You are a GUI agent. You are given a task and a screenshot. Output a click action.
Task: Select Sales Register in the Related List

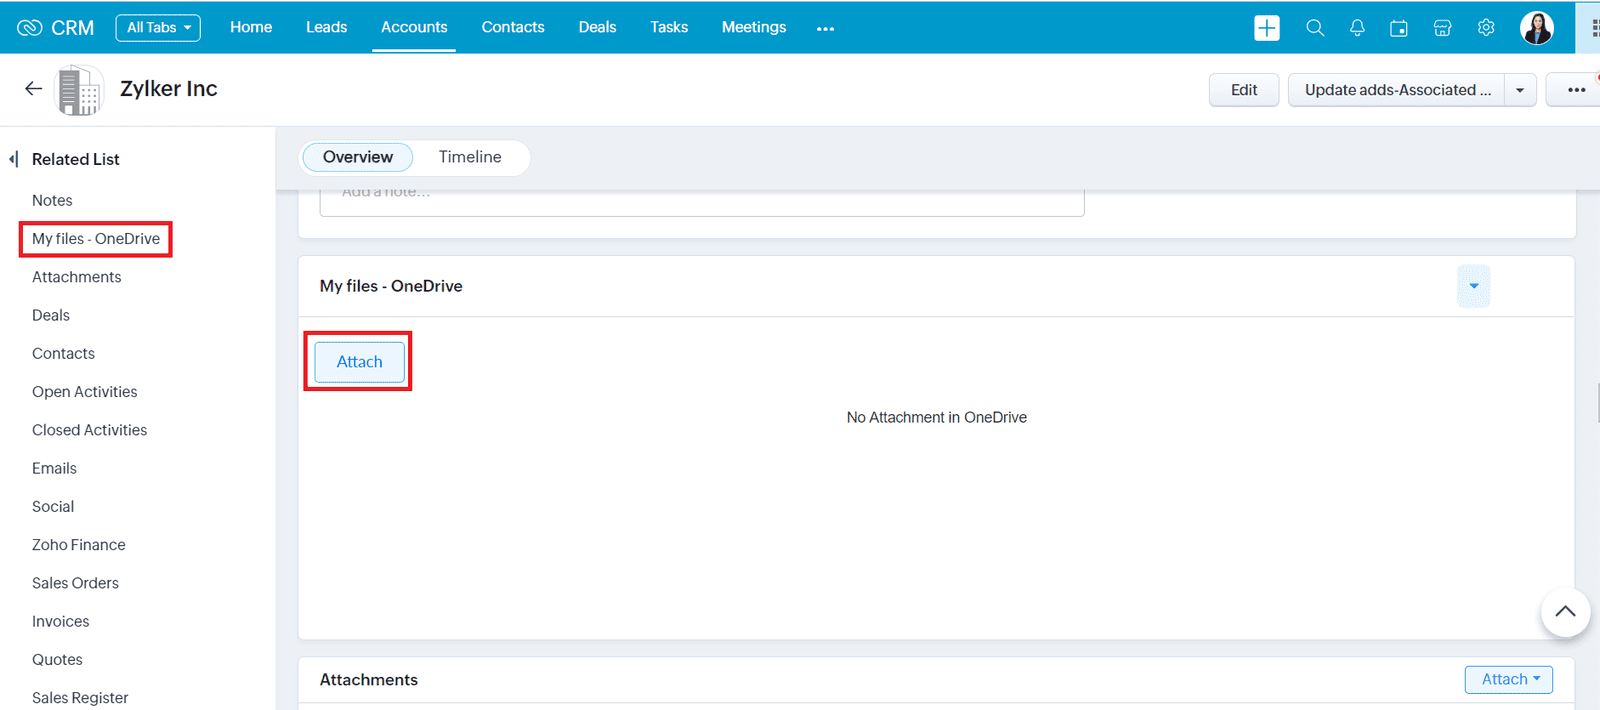point(80,698)
